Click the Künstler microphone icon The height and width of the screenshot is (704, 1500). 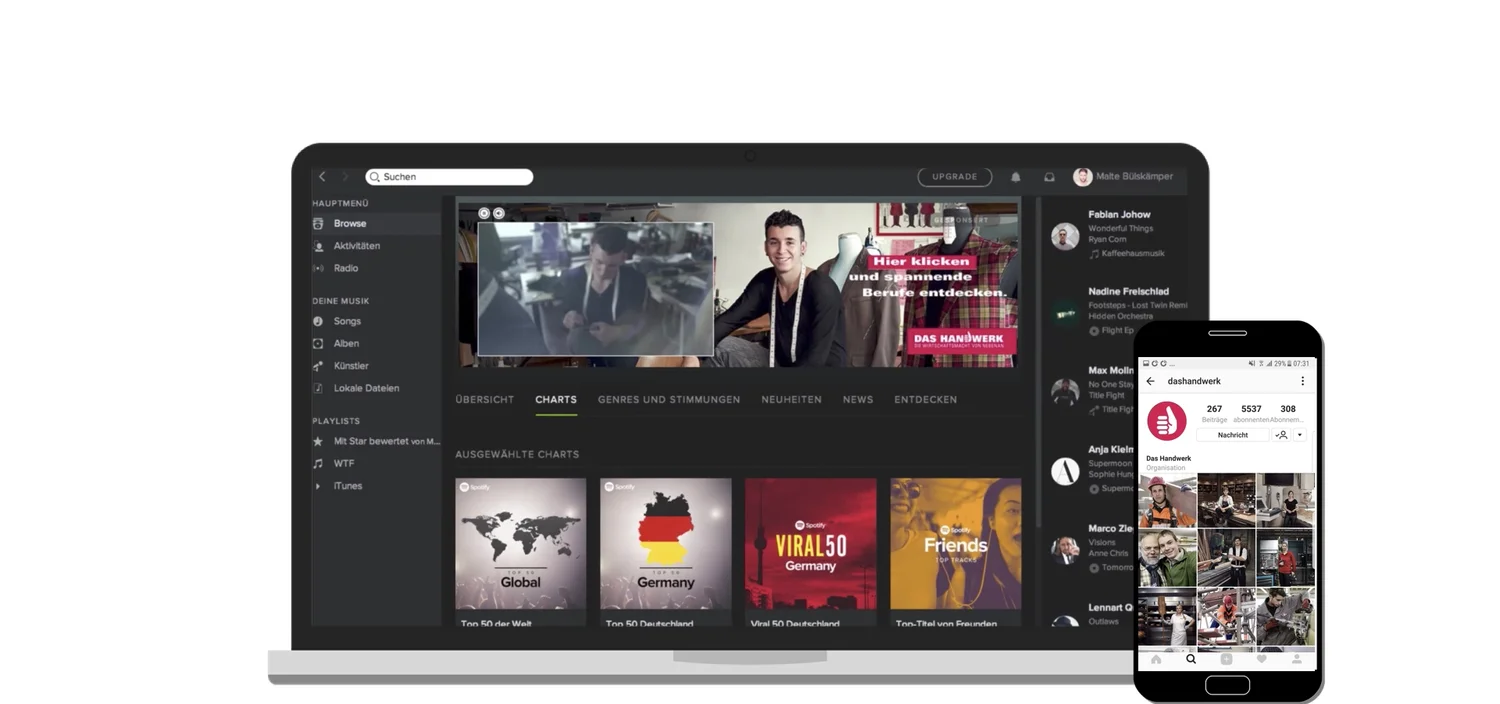[318, 366]
